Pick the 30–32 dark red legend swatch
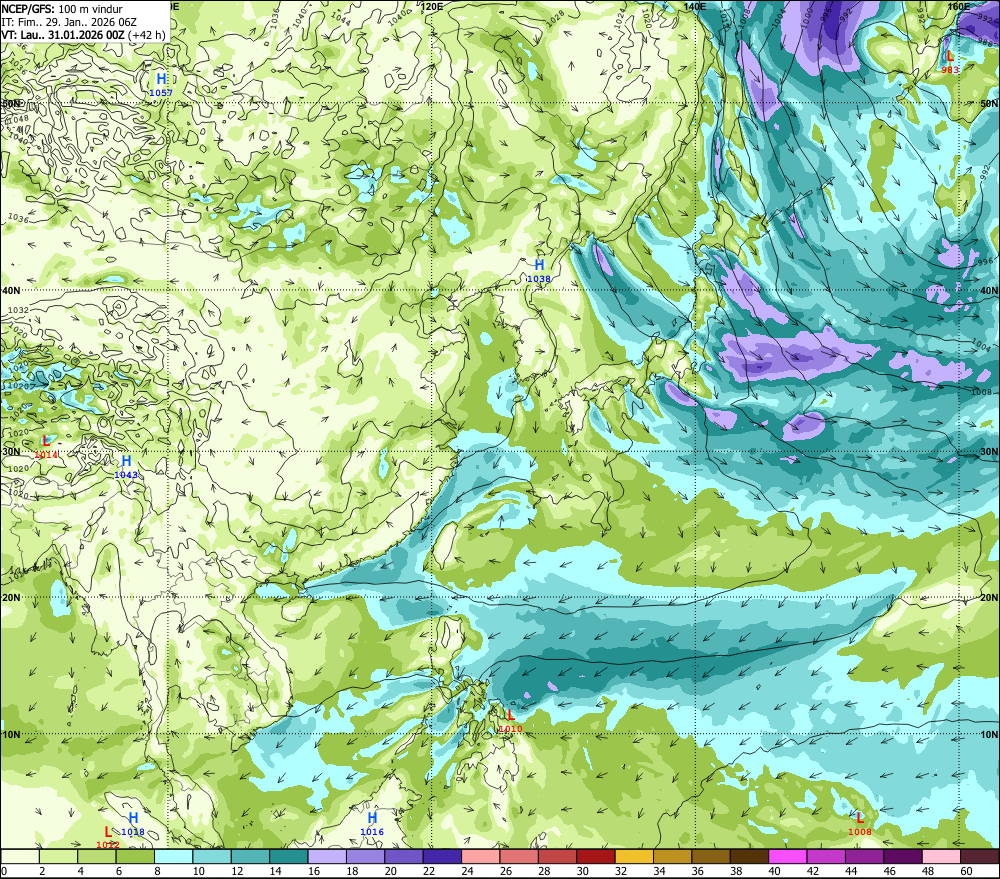The width and height of the screenshot is (1000, 879). coord(596,857)
